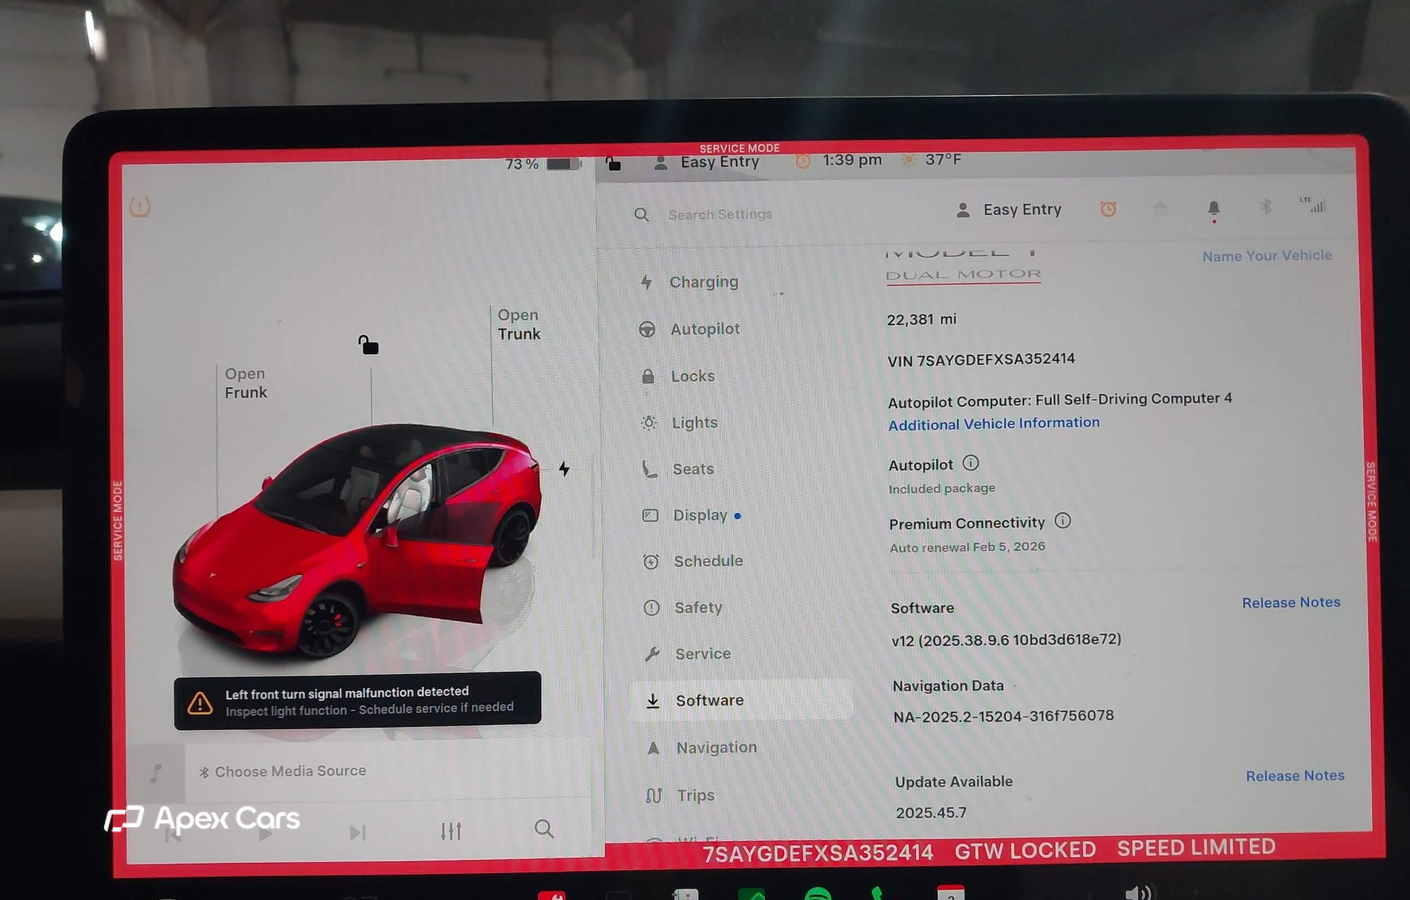Tap Choose Media Source
The height and width of the screenshot is (900, 1410).
click(283, 771)
